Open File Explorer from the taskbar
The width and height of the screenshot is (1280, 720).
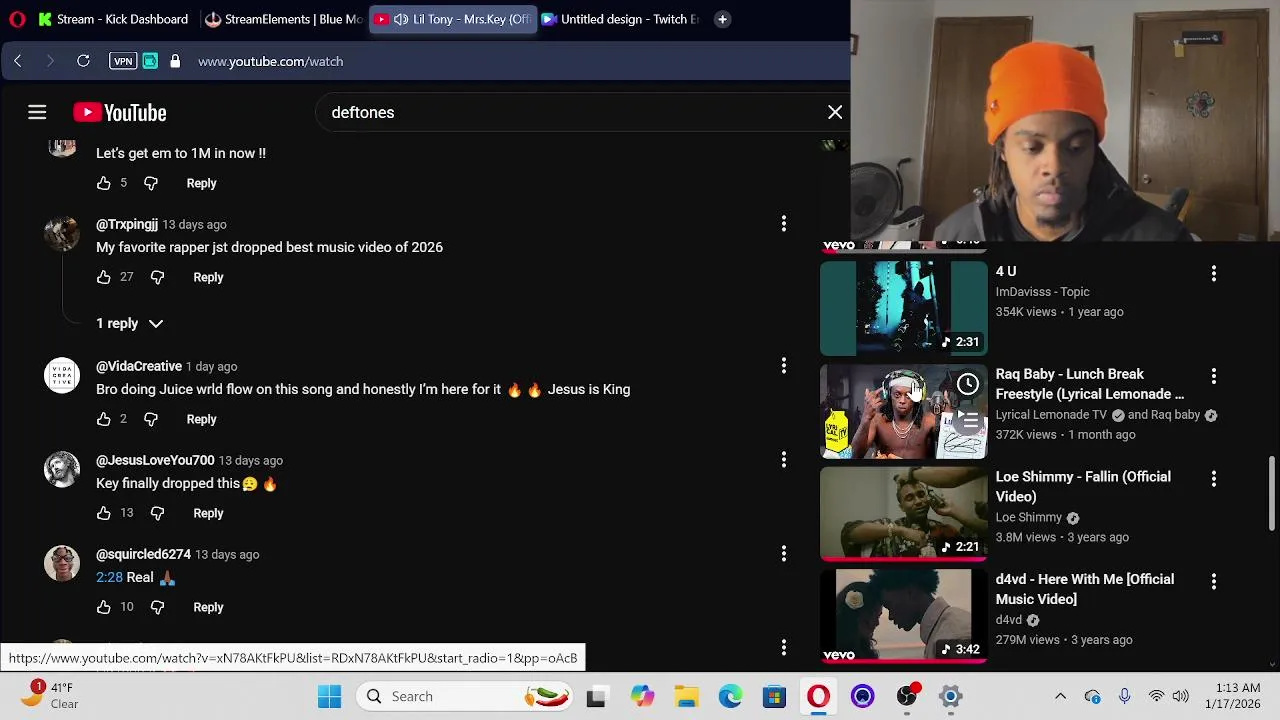pos(686,696)
